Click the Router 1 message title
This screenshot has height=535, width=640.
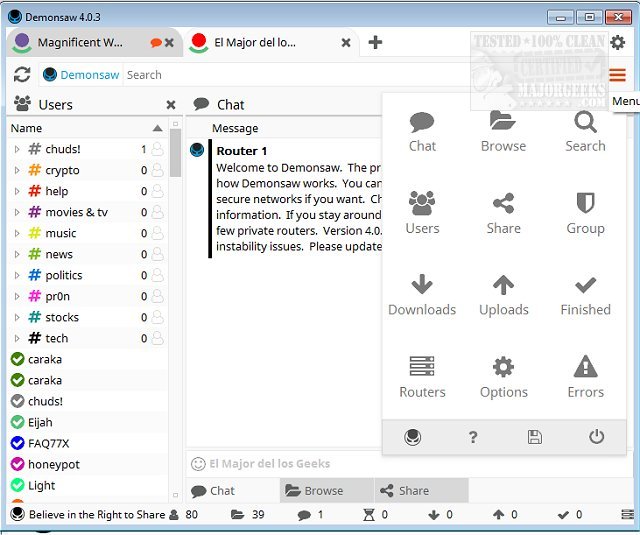(x=242, y=151)
